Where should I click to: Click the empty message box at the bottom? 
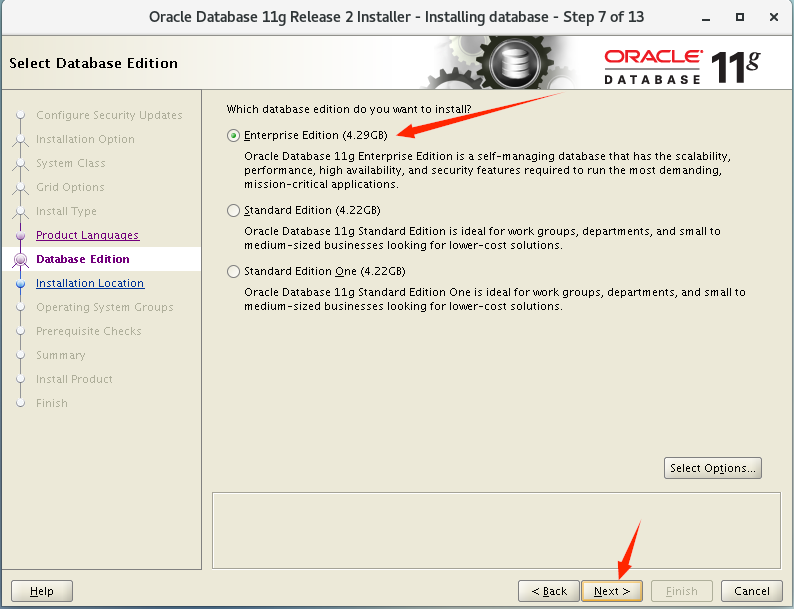pyautogui.click(x=496, y=531)
